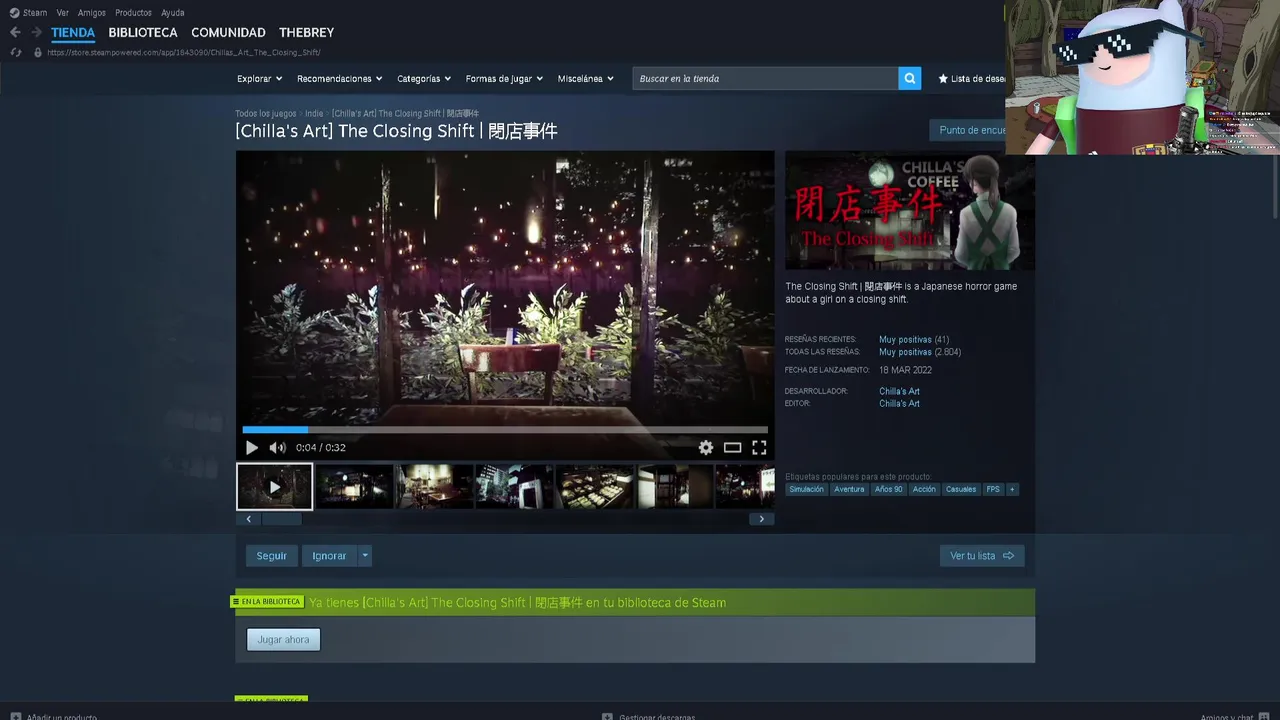Open the Ayuda menu

point(173,13)
